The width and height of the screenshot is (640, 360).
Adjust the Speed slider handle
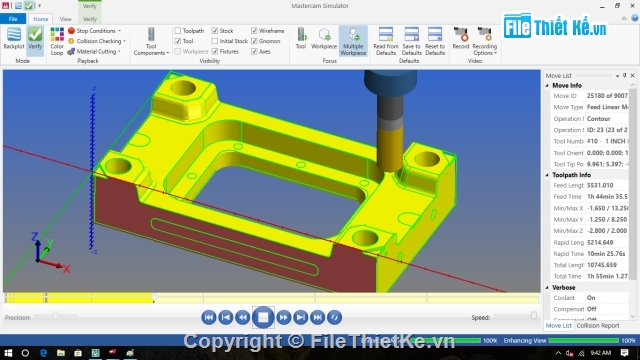point(533,315)
